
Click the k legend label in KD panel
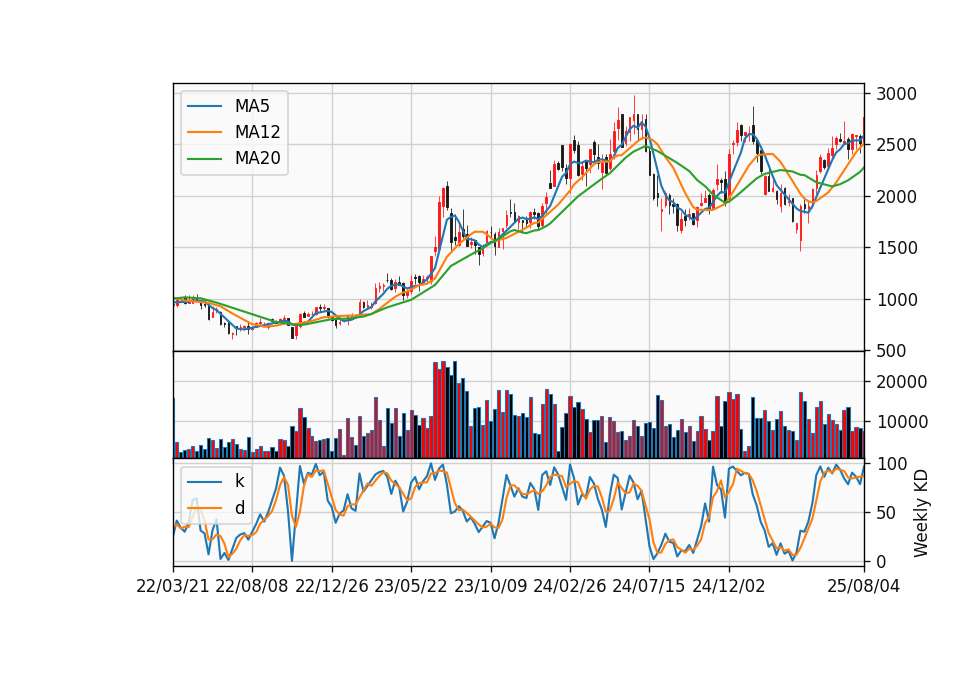[239, 481]
